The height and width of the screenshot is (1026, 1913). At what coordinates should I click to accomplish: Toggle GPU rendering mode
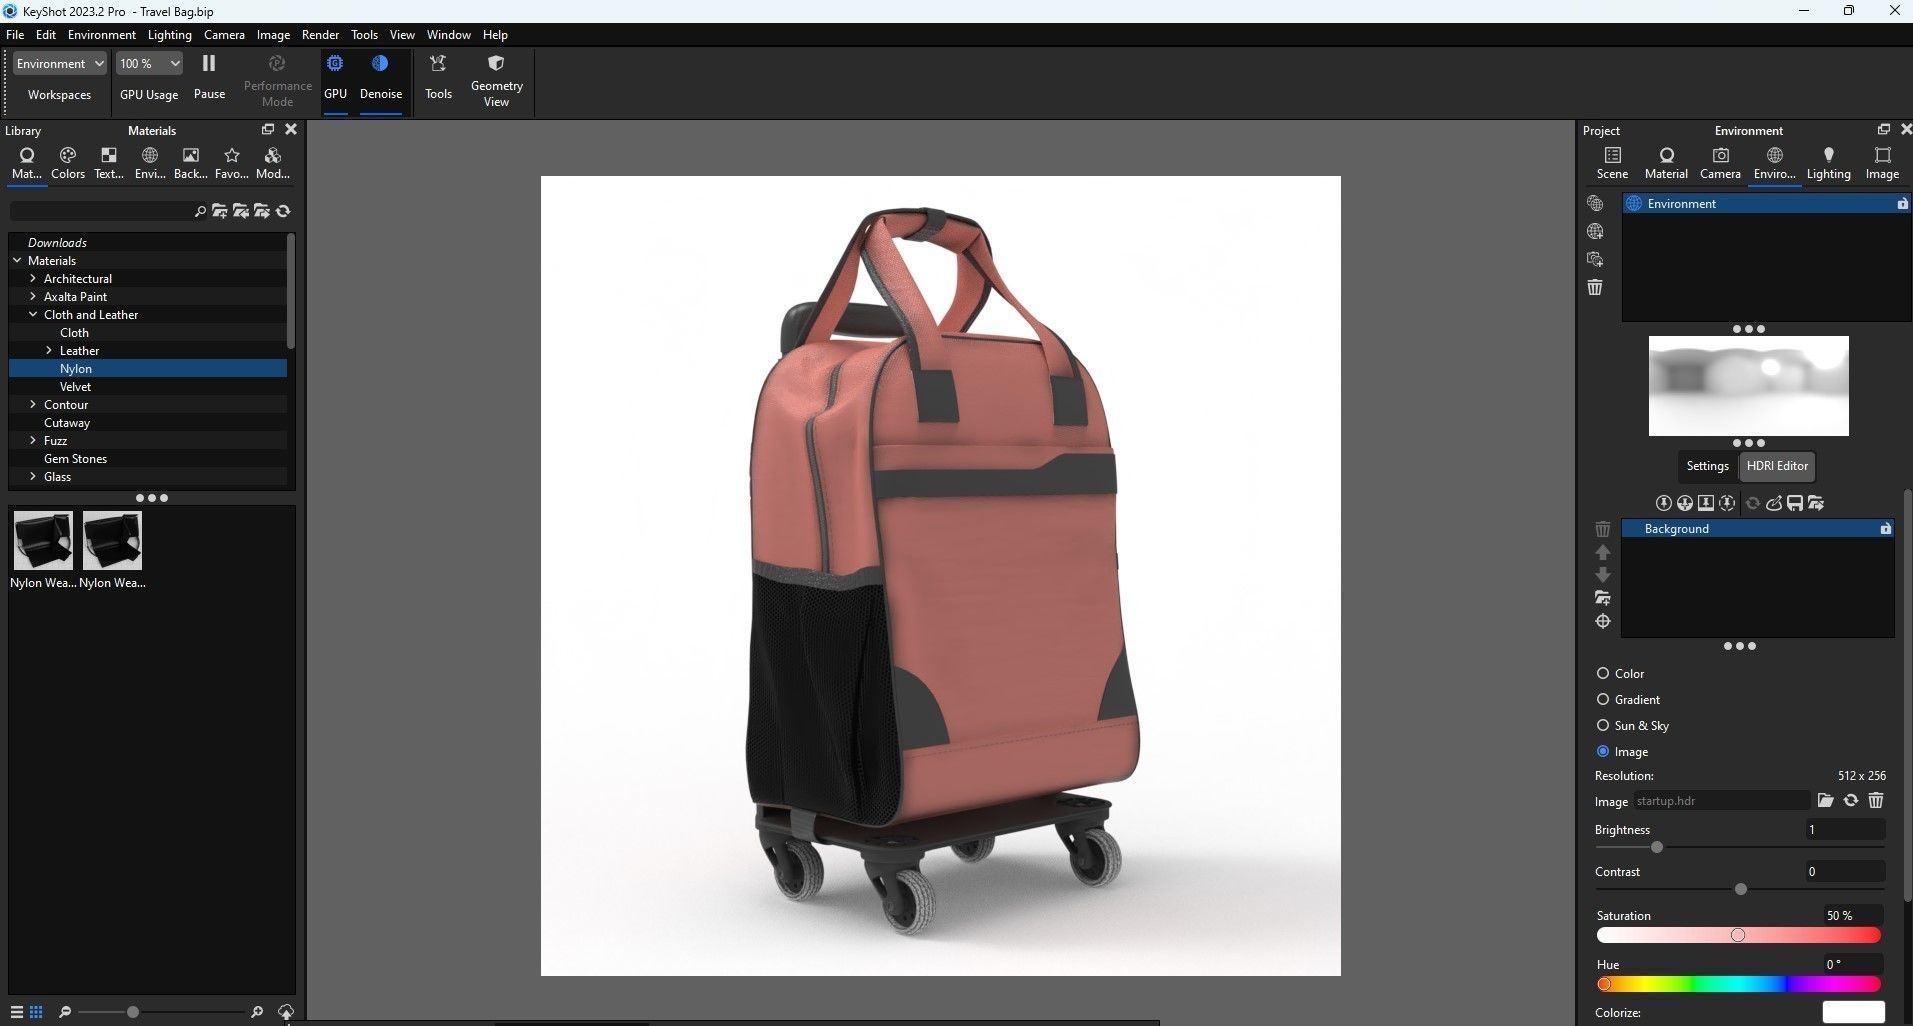[x=335, y=78]
